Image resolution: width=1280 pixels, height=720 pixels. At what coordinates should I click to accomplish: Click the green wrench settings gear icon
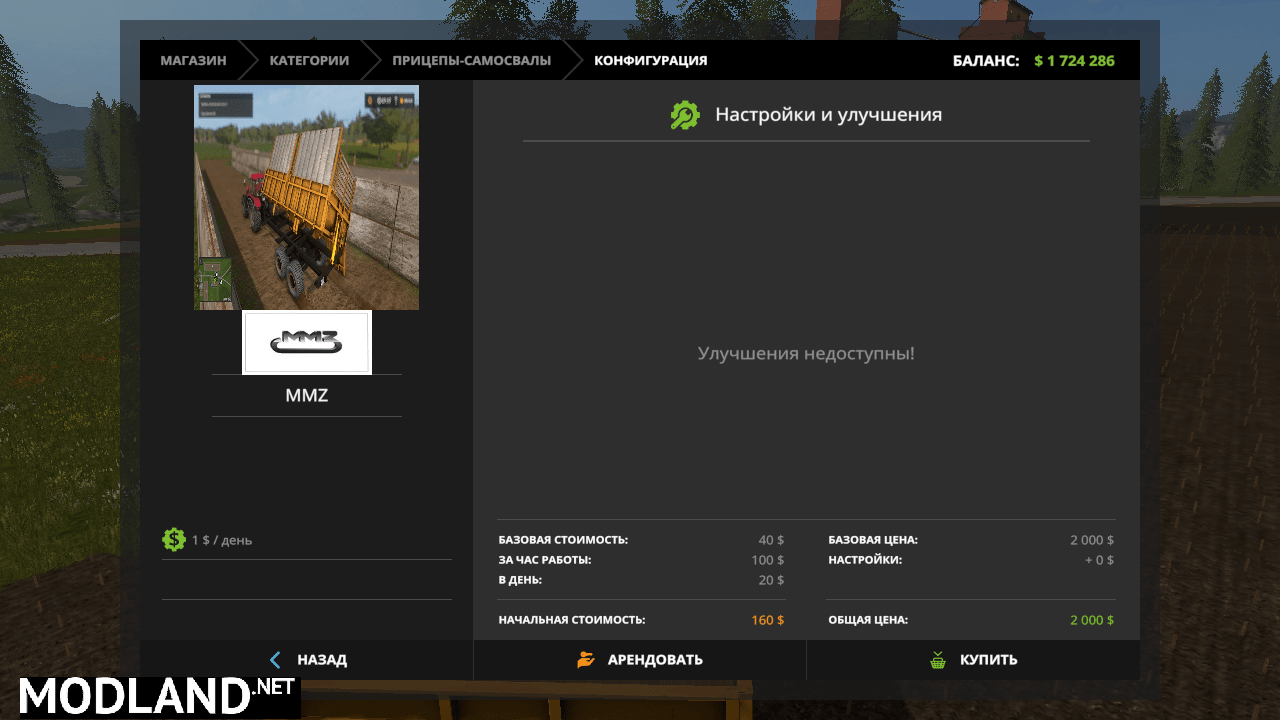[x=685, y=115]
